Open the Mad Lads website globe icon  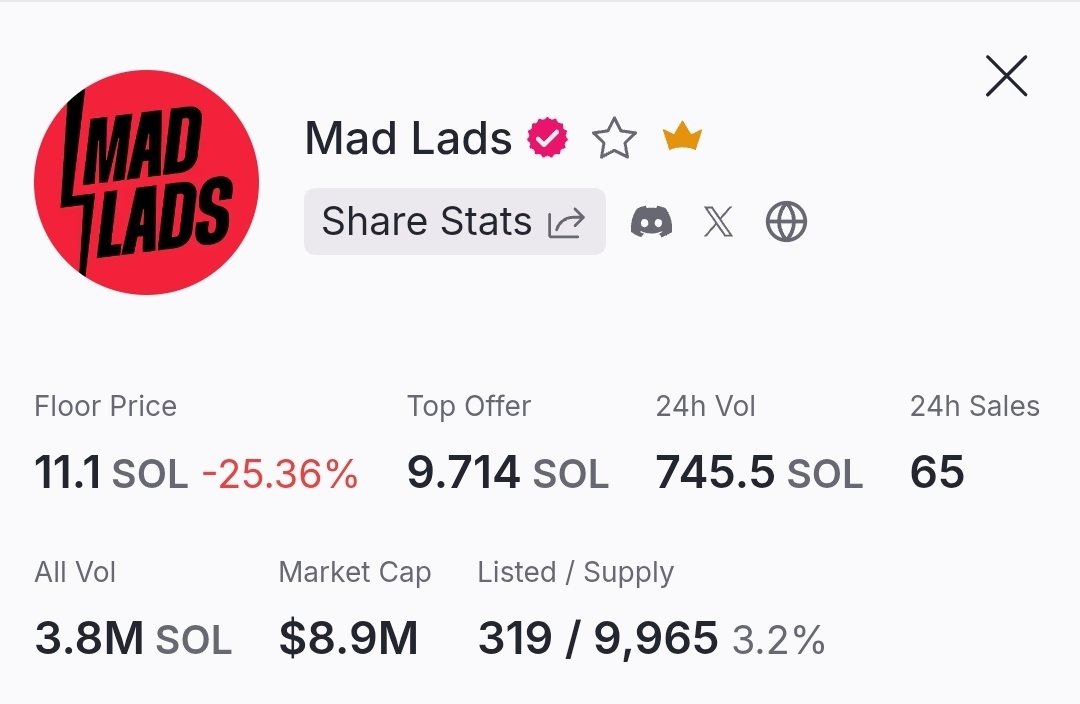786,221
